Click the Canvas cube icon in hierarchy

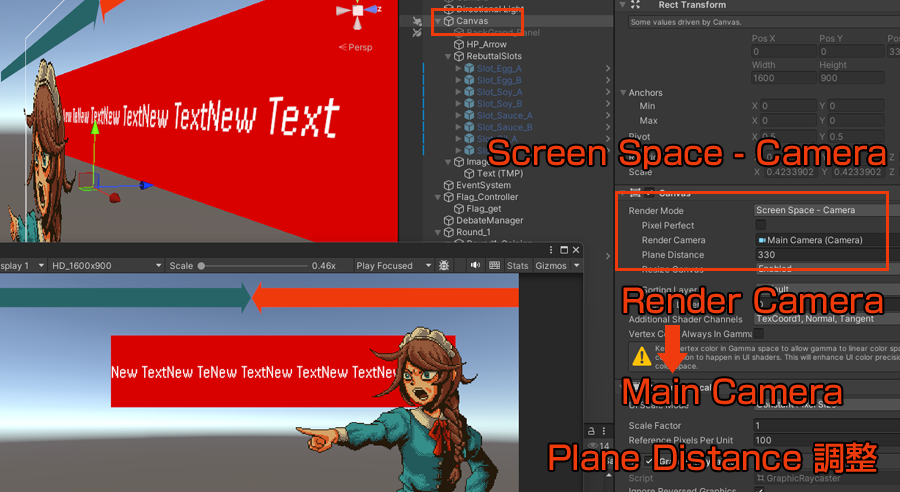pos(448,21)
